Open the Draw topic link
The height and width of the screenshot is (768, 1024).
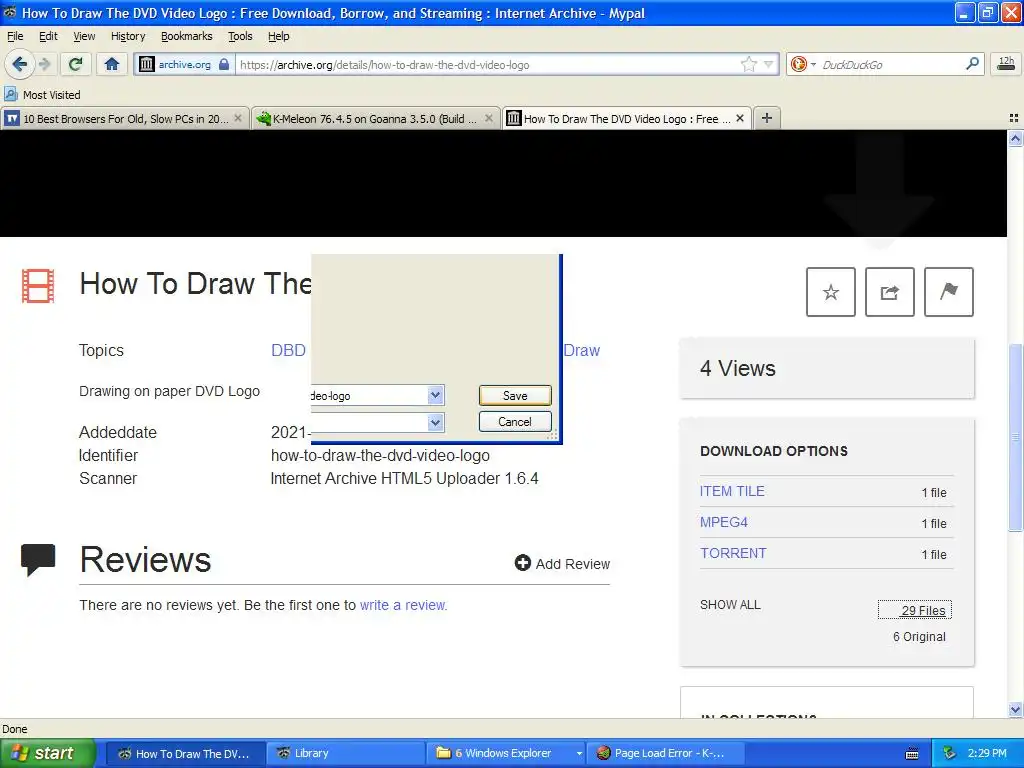pos(581,351)
